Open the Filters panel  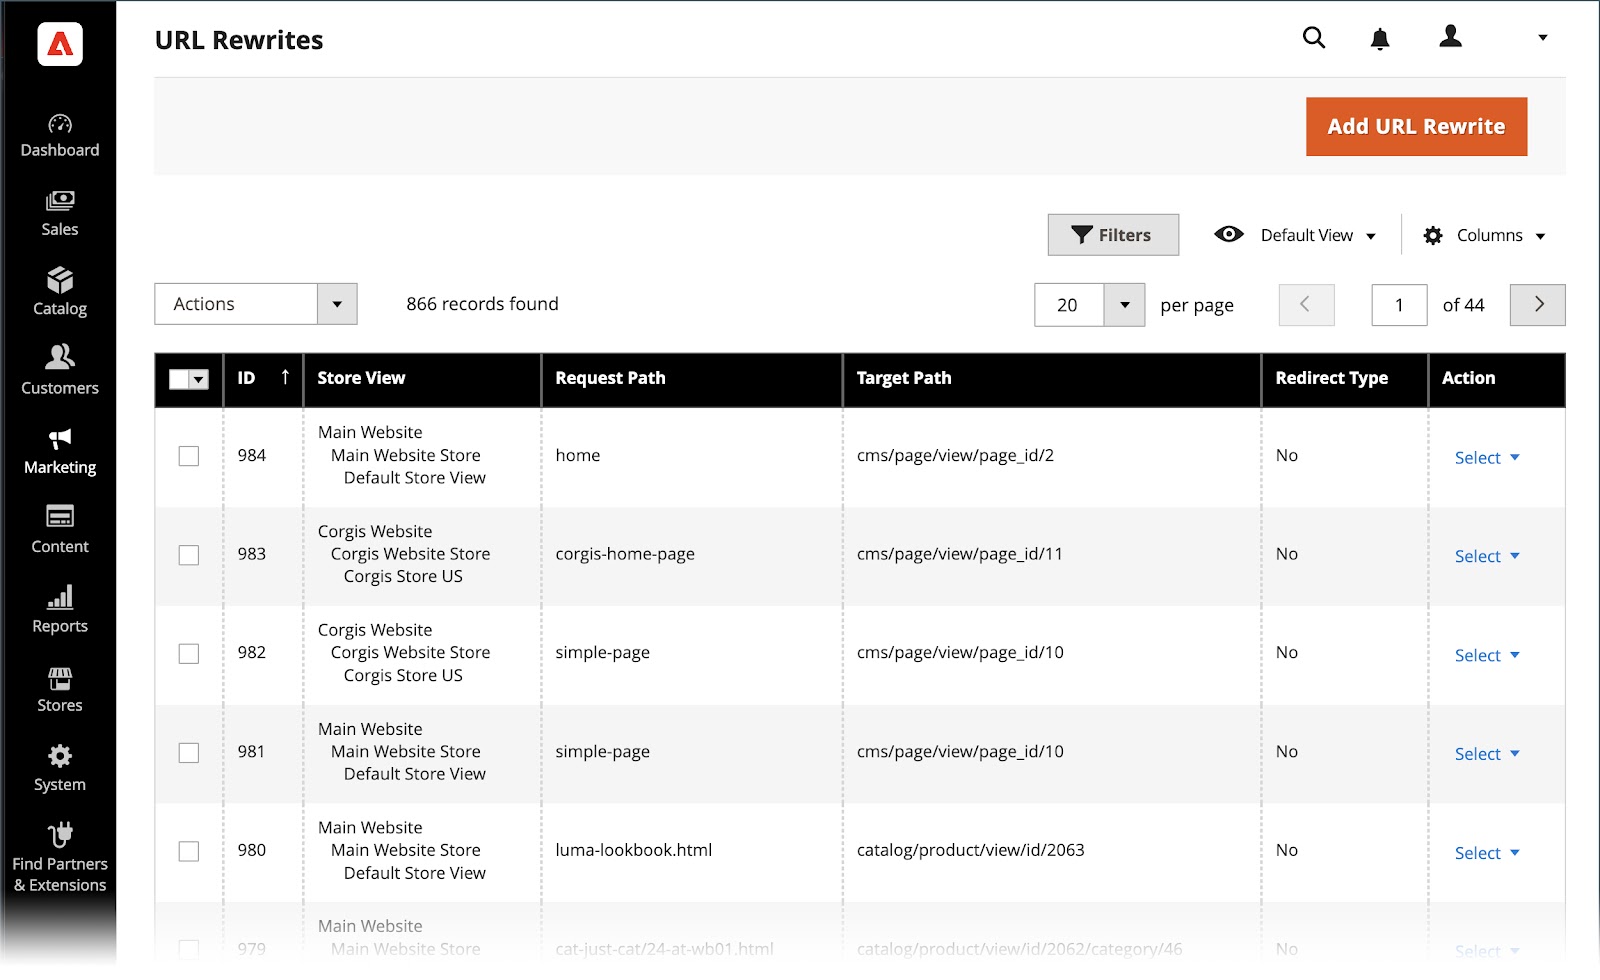(1113, 234)
